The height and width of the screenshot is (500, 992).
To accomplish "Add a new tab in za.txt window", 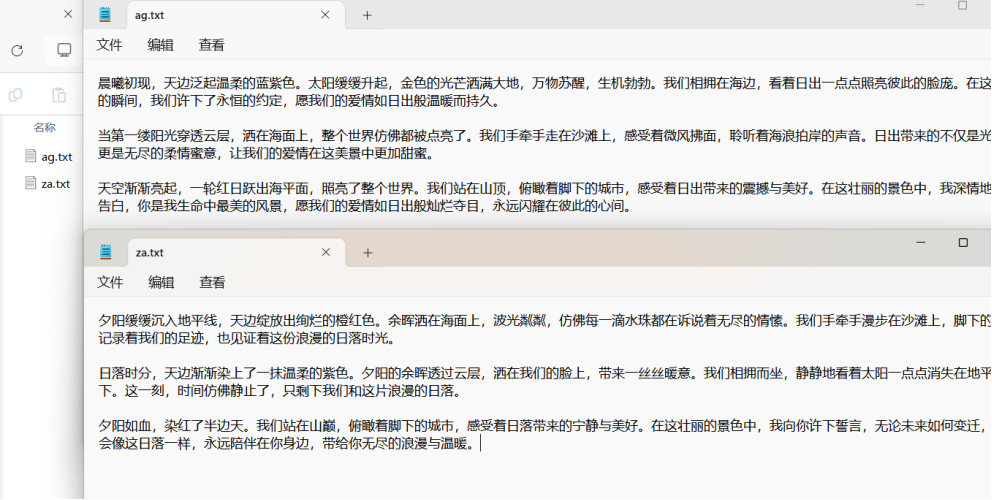I will click(x=368, y=253).
